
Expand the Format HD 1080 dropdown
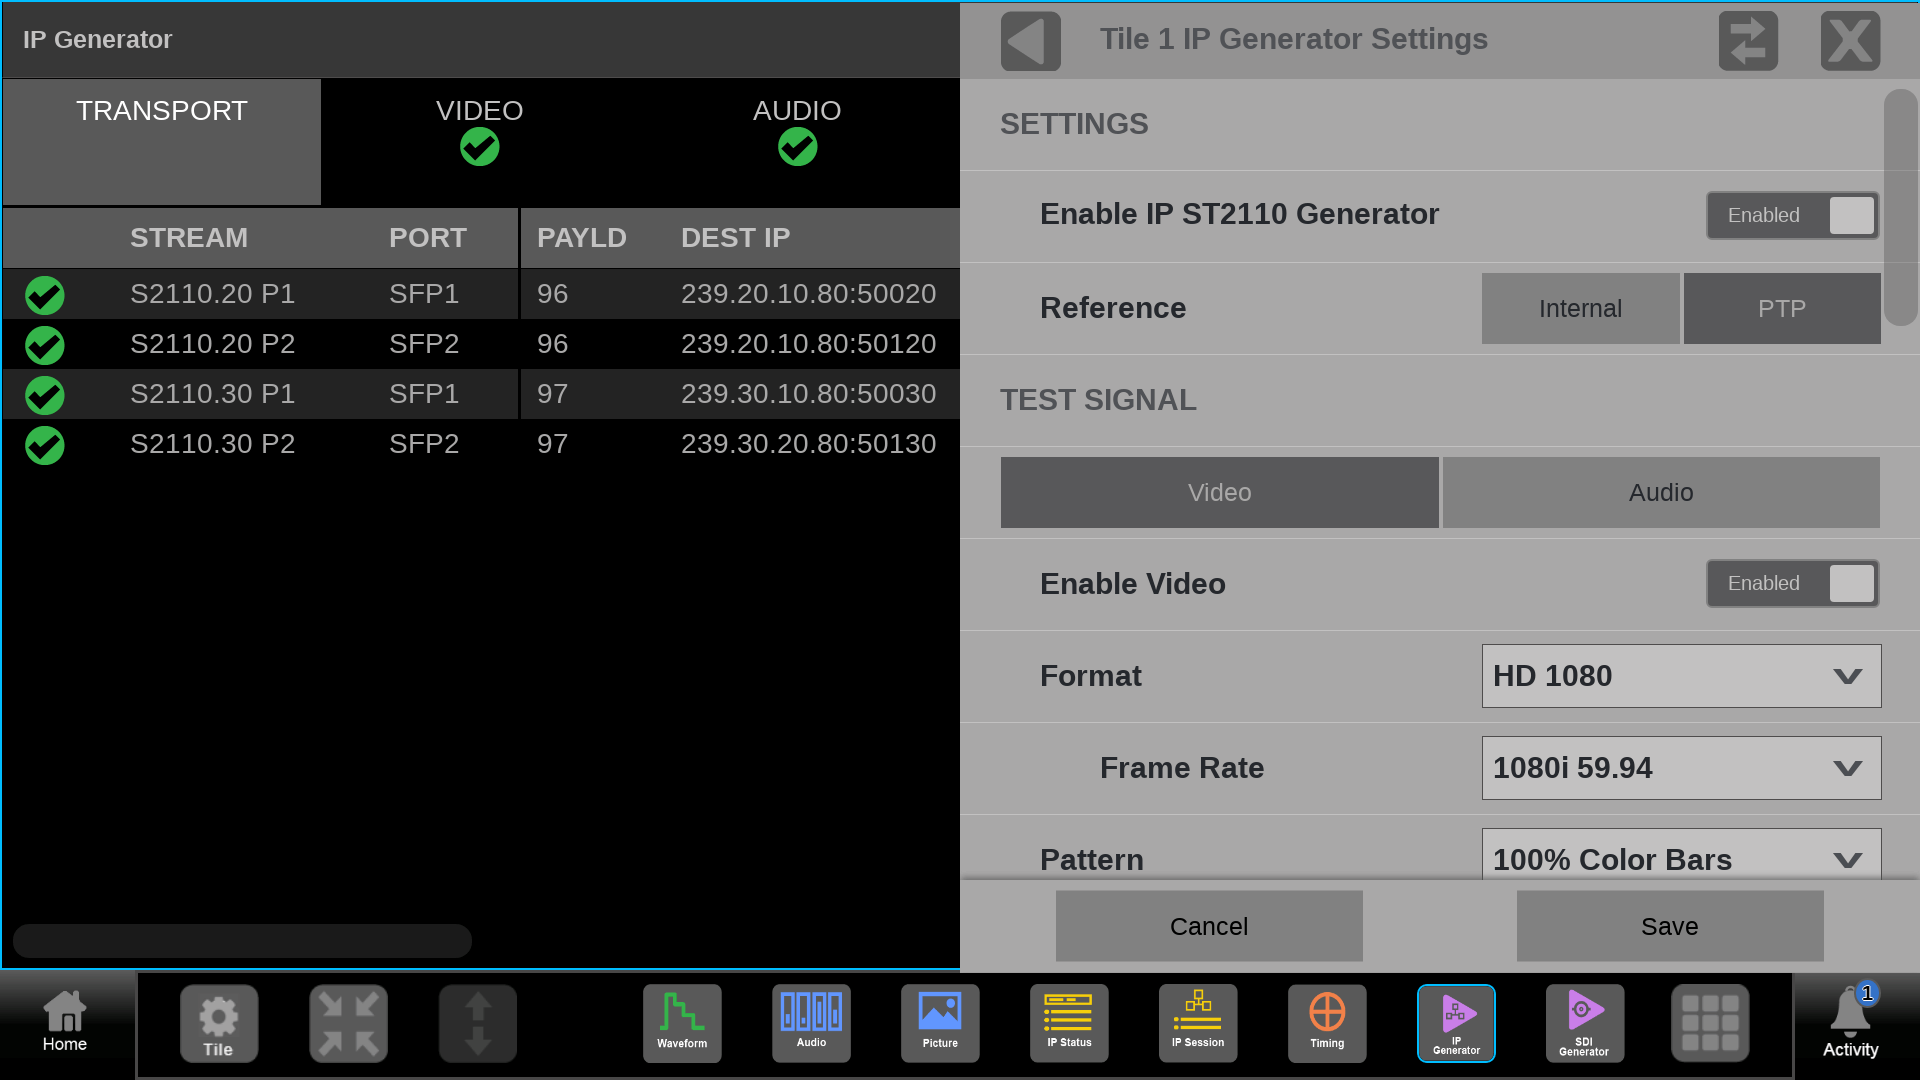[x=1681, y=676]
